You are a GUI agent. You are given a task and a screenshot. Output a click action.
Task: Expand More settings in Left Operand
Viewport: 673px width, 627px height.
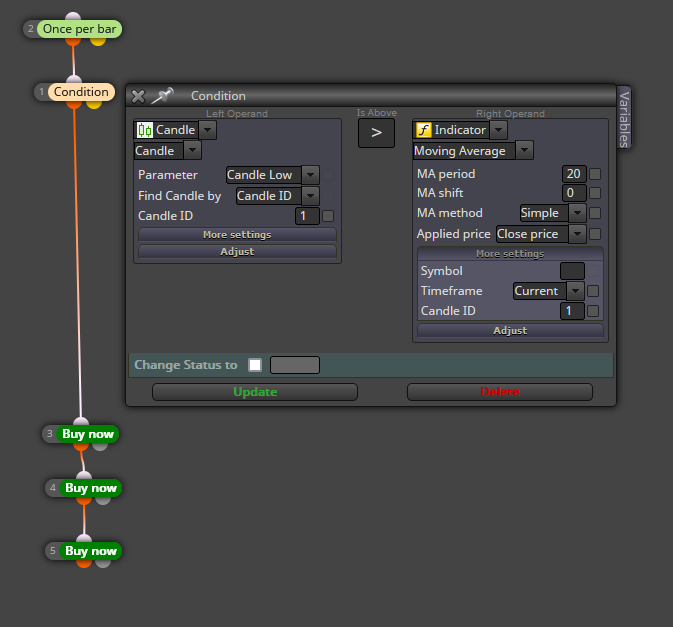pyautogui.click(x=237, y=235)
